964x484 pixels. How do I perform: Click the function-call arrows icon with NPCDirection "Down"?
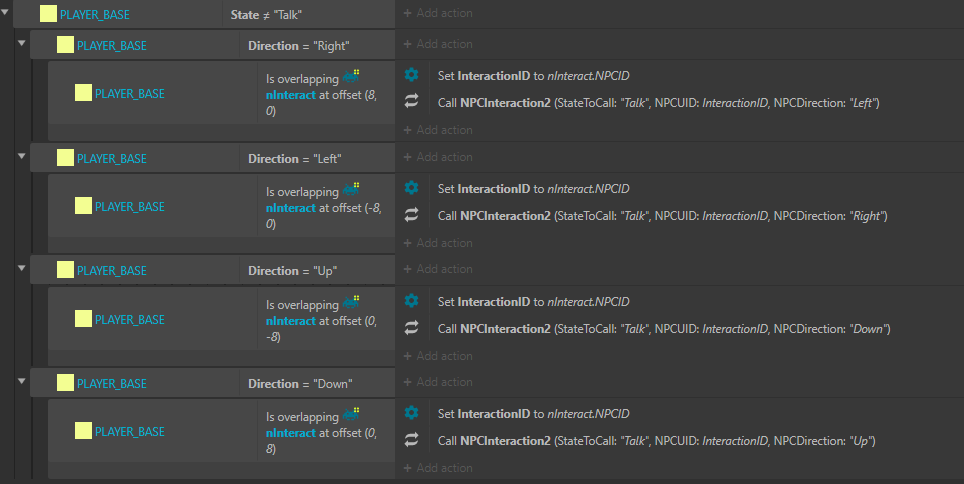pos(411,327)
